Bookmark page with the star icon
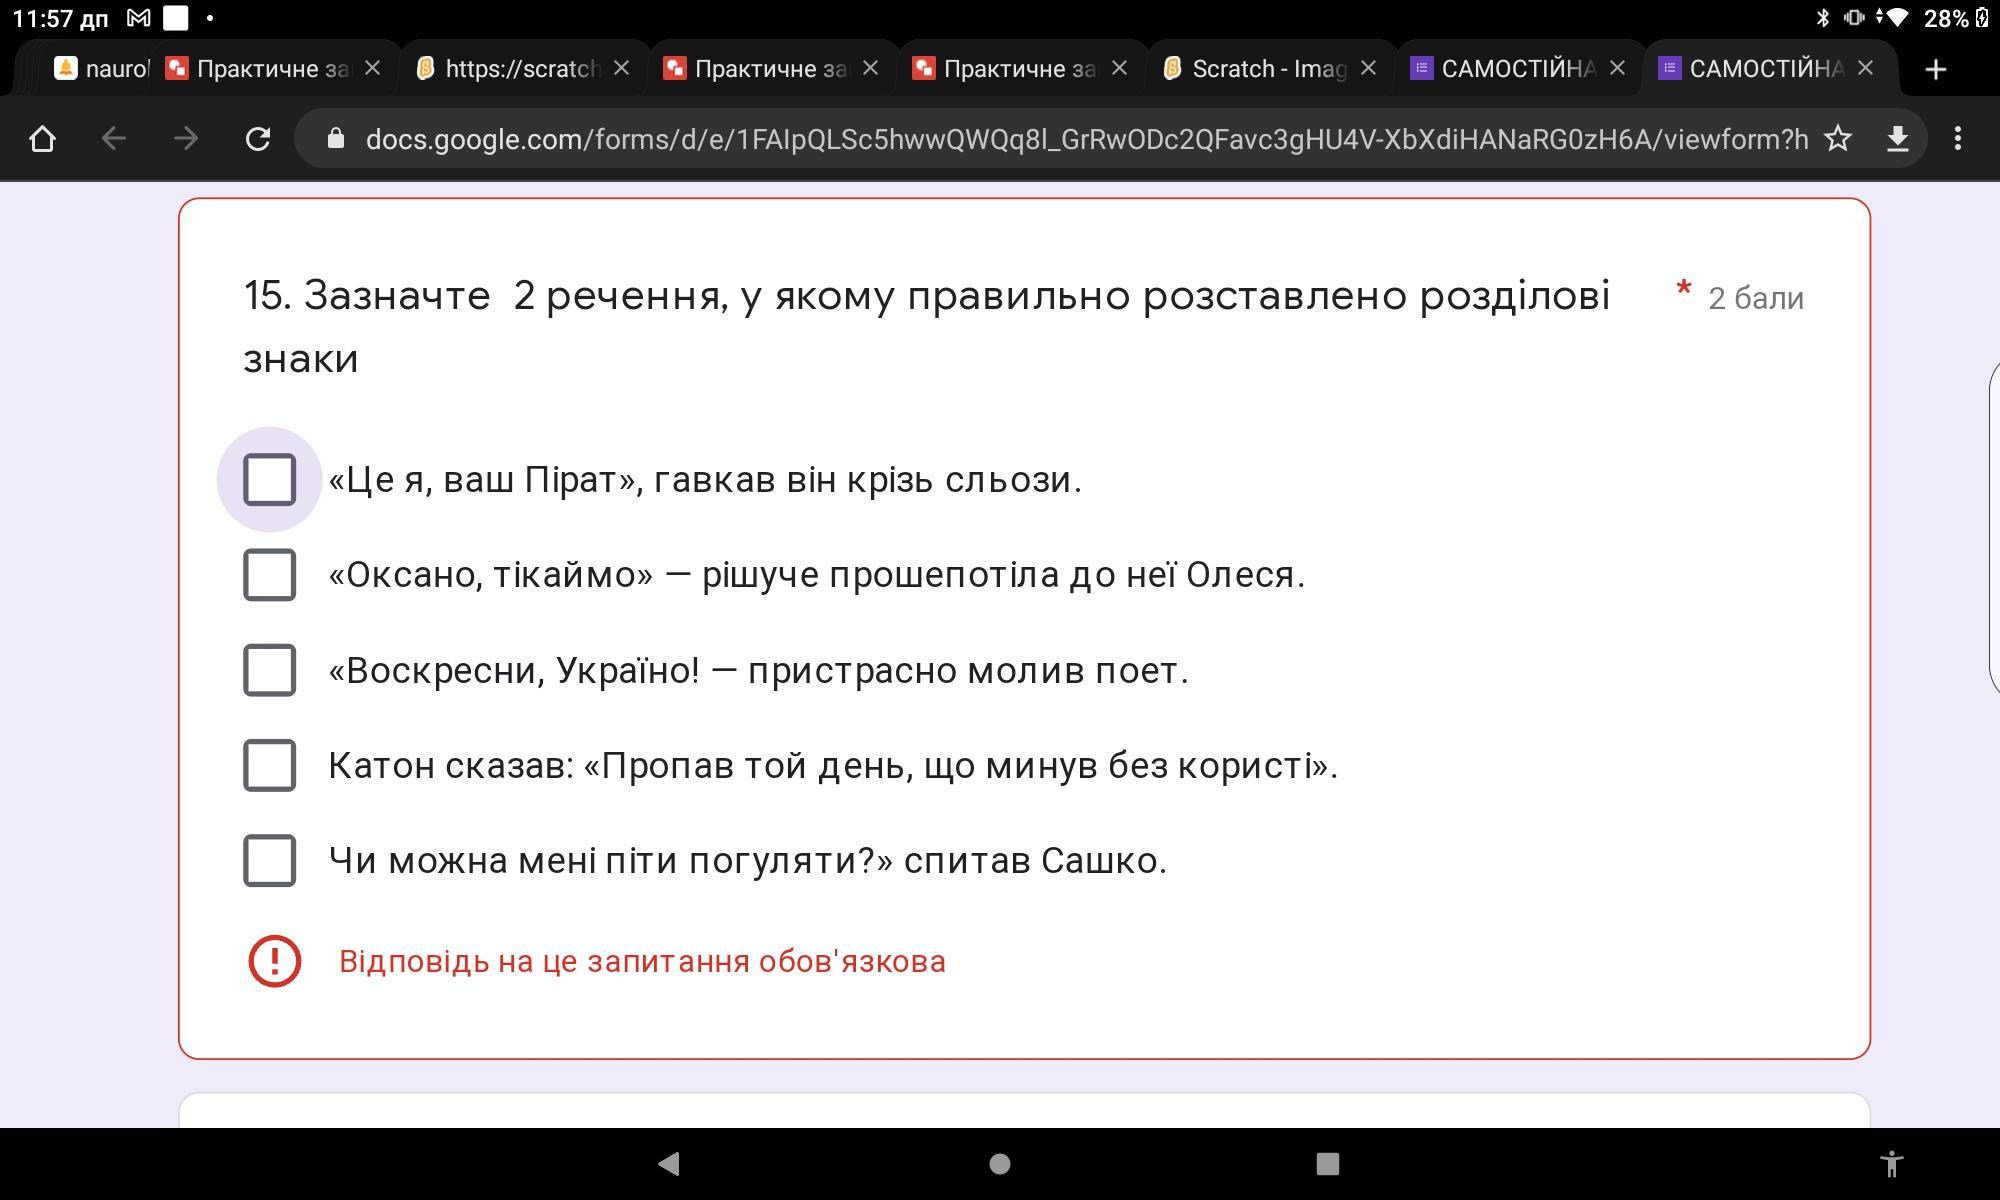 click(1838, 139)
